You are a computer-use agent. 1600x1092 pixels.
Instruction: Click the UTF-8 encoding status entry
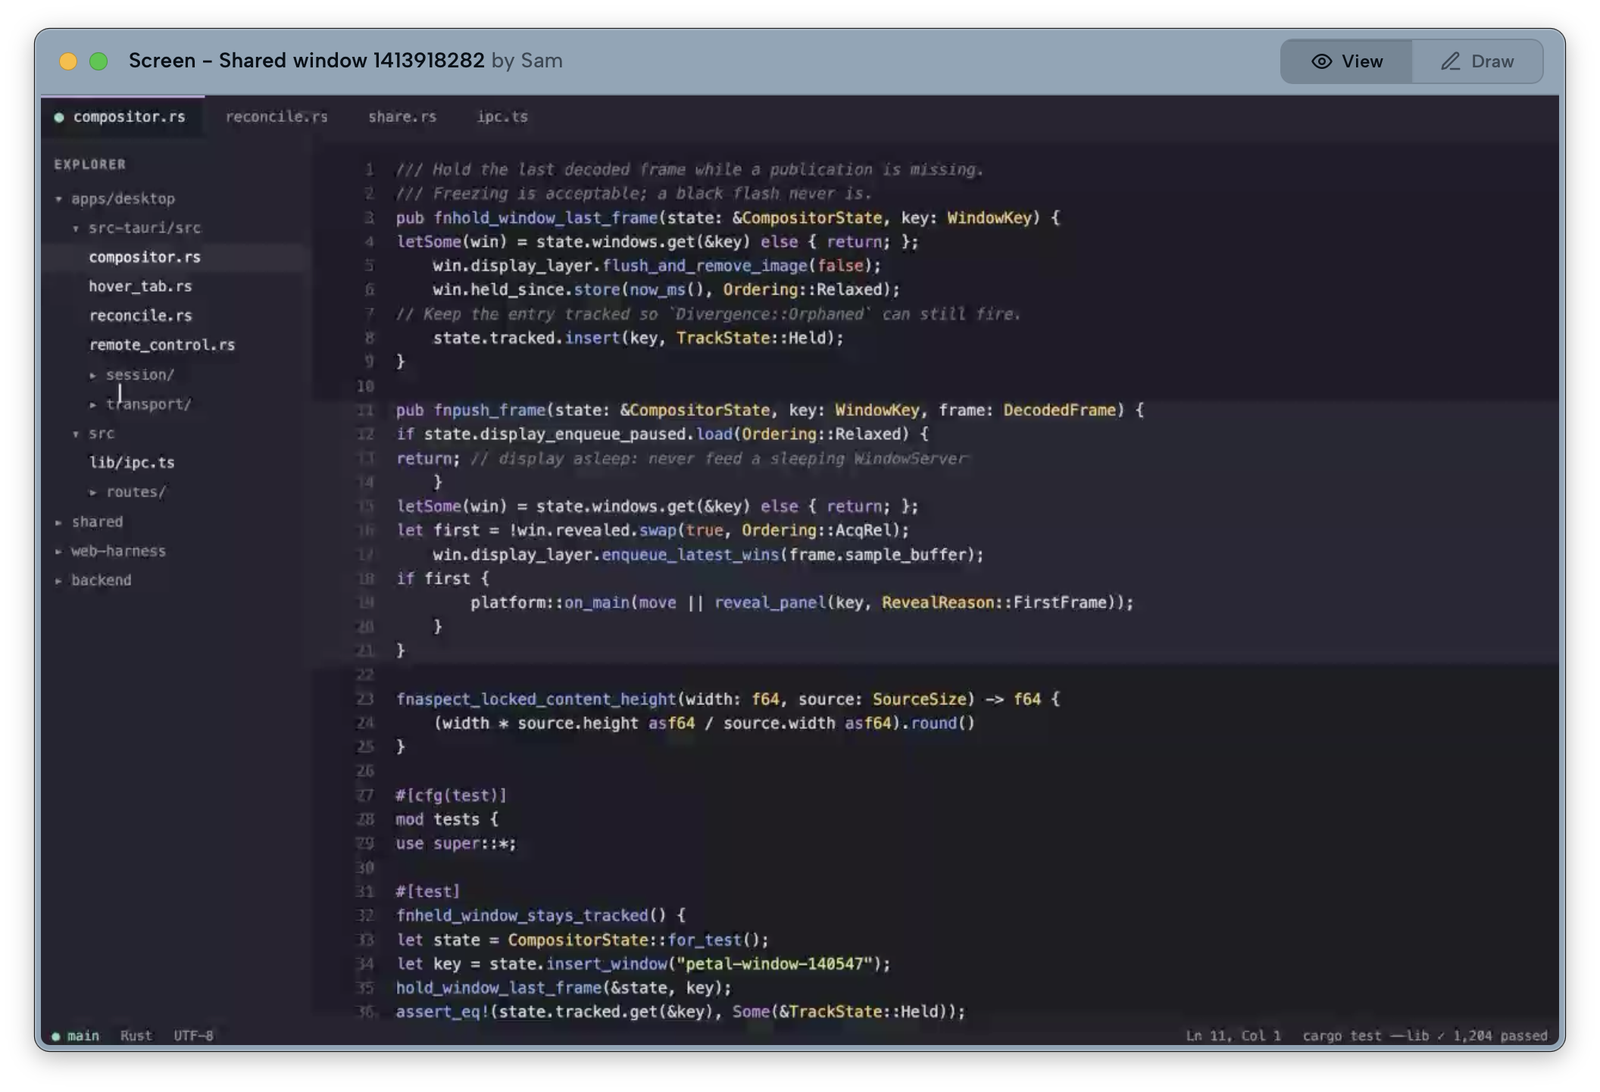tap(193, 1036)
